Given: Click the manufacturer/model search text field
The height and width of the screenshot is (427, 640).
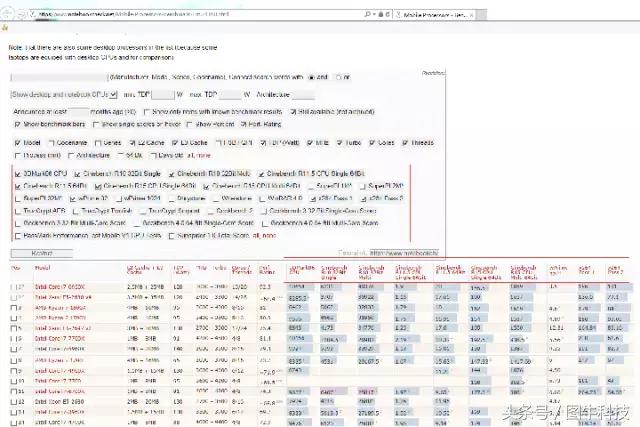Looking at the screenshot, I should 59,77.
